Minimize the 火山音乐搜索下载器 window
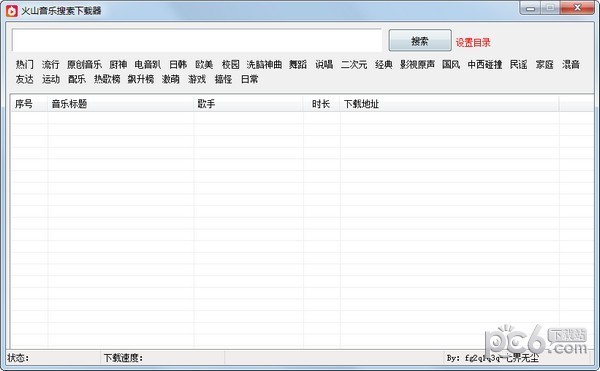Image resolution: width=600 pixels, height=371 pixels. coord(530,8)
